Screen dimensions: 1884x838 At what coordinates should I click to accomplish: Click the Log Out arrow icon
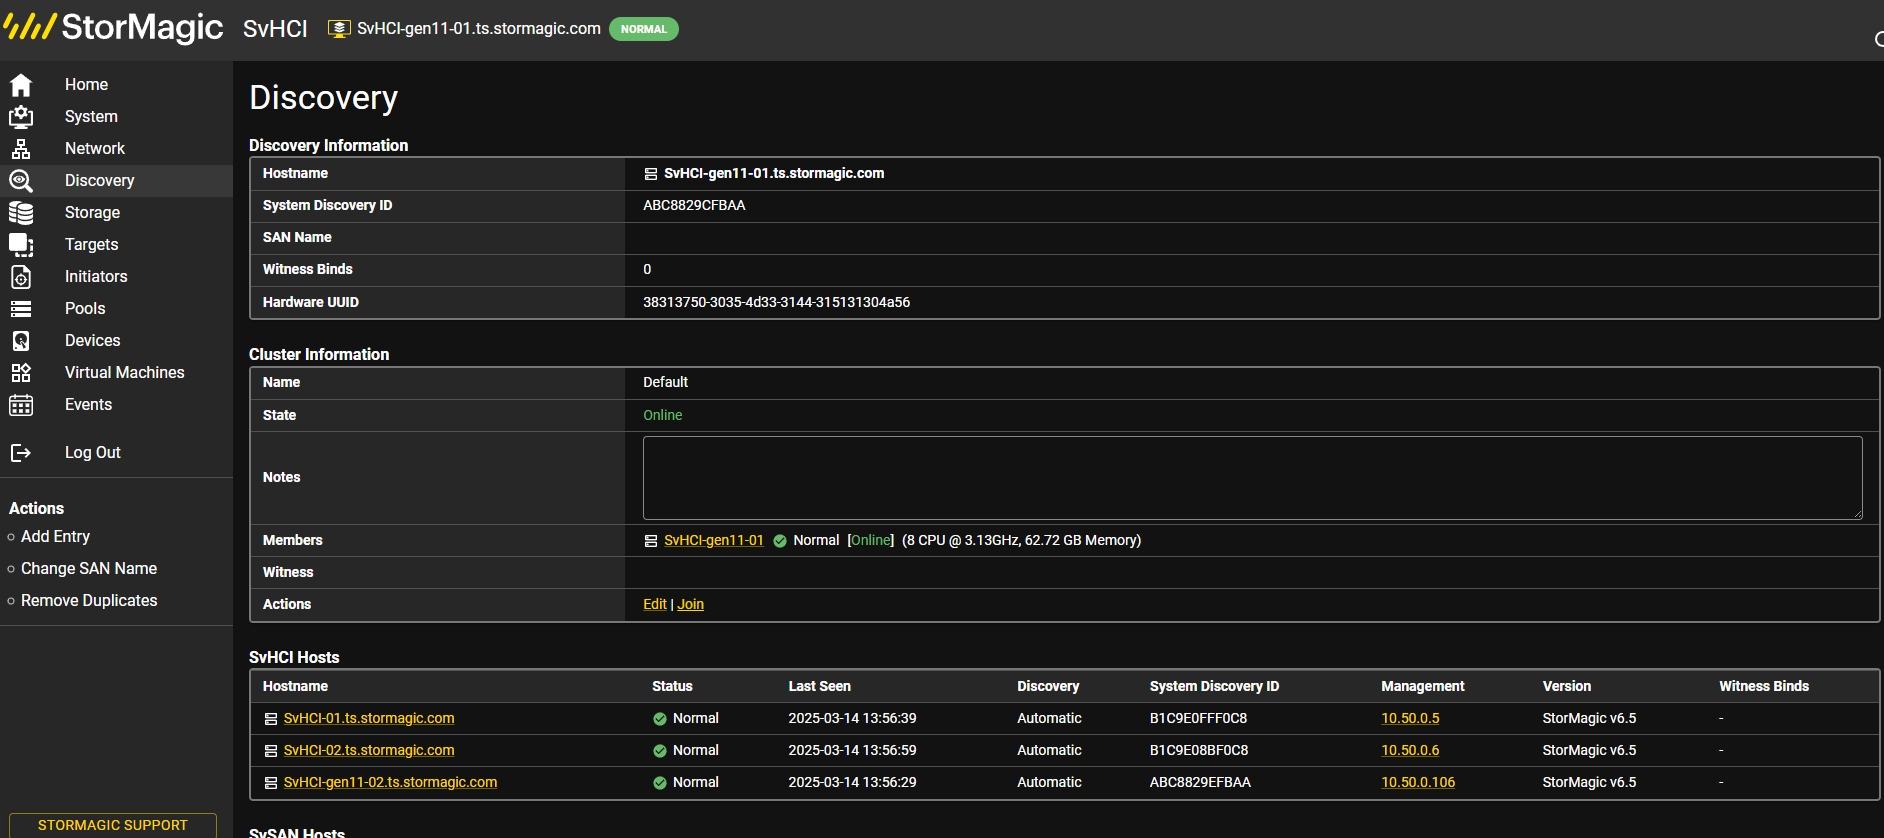coord(21,453)
